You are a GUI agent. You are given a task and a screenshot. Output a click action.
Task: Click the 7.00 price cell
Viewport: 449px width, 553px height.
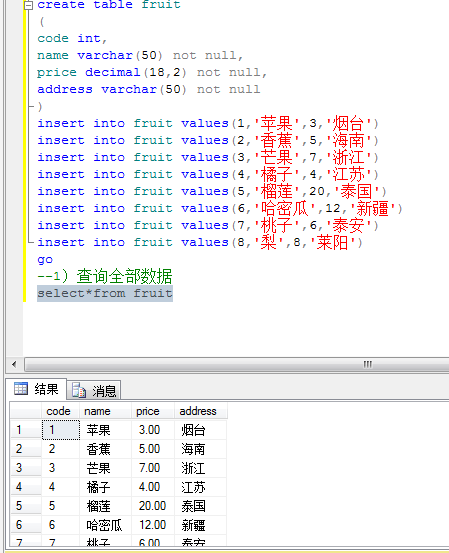pos(153,468)
